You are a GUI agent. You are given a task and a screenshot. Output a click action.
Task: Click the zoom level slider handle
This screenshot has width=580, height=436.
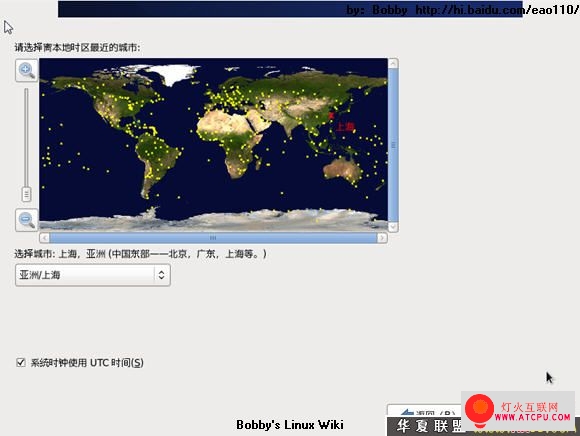[x=26, y=194]
